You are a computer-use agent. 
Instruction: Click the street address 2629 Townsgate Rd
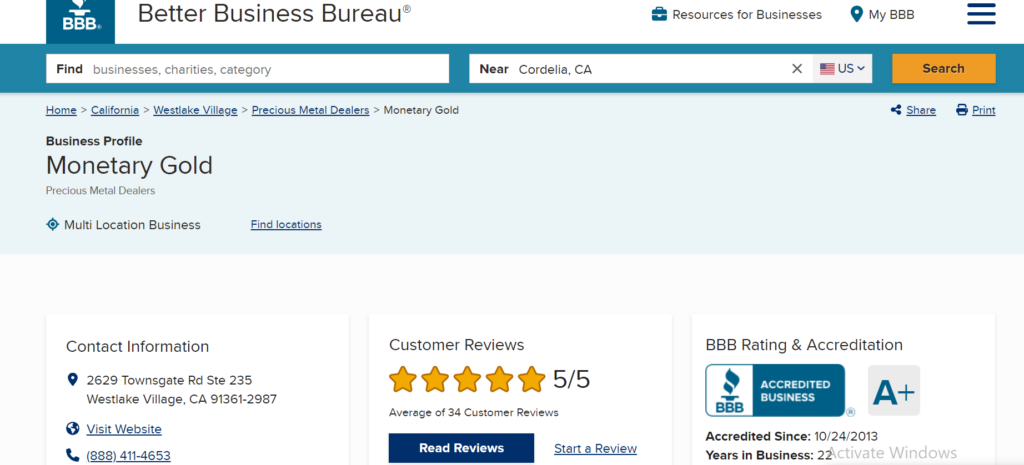(170, 380)
